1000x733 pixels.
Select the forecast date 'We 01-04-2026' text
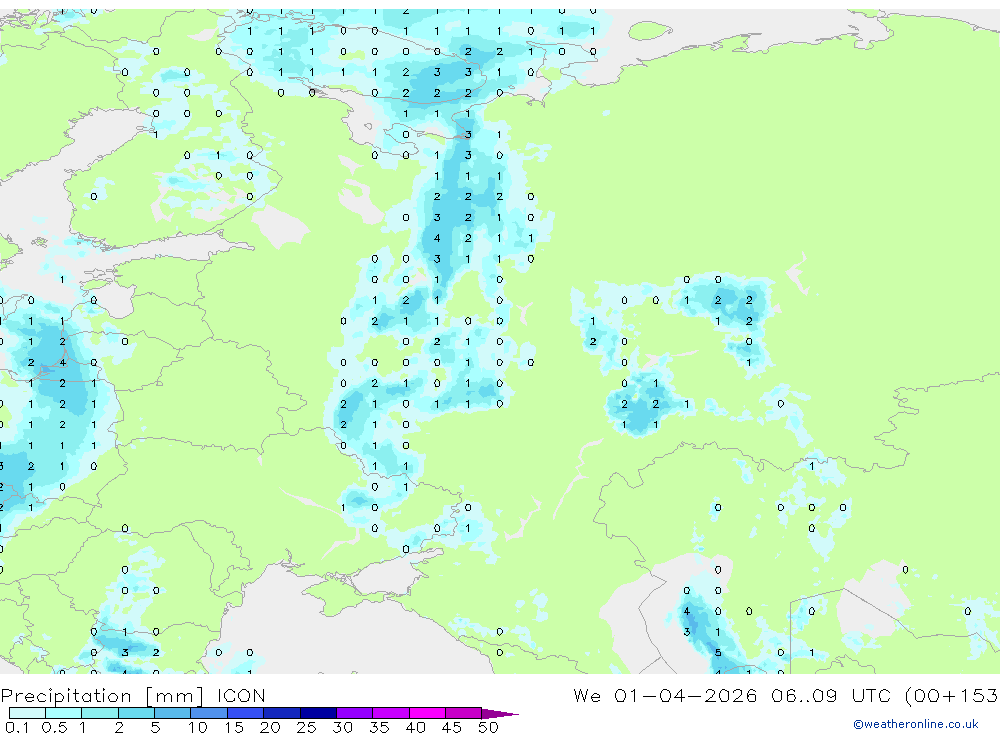(x=665, y=696)
